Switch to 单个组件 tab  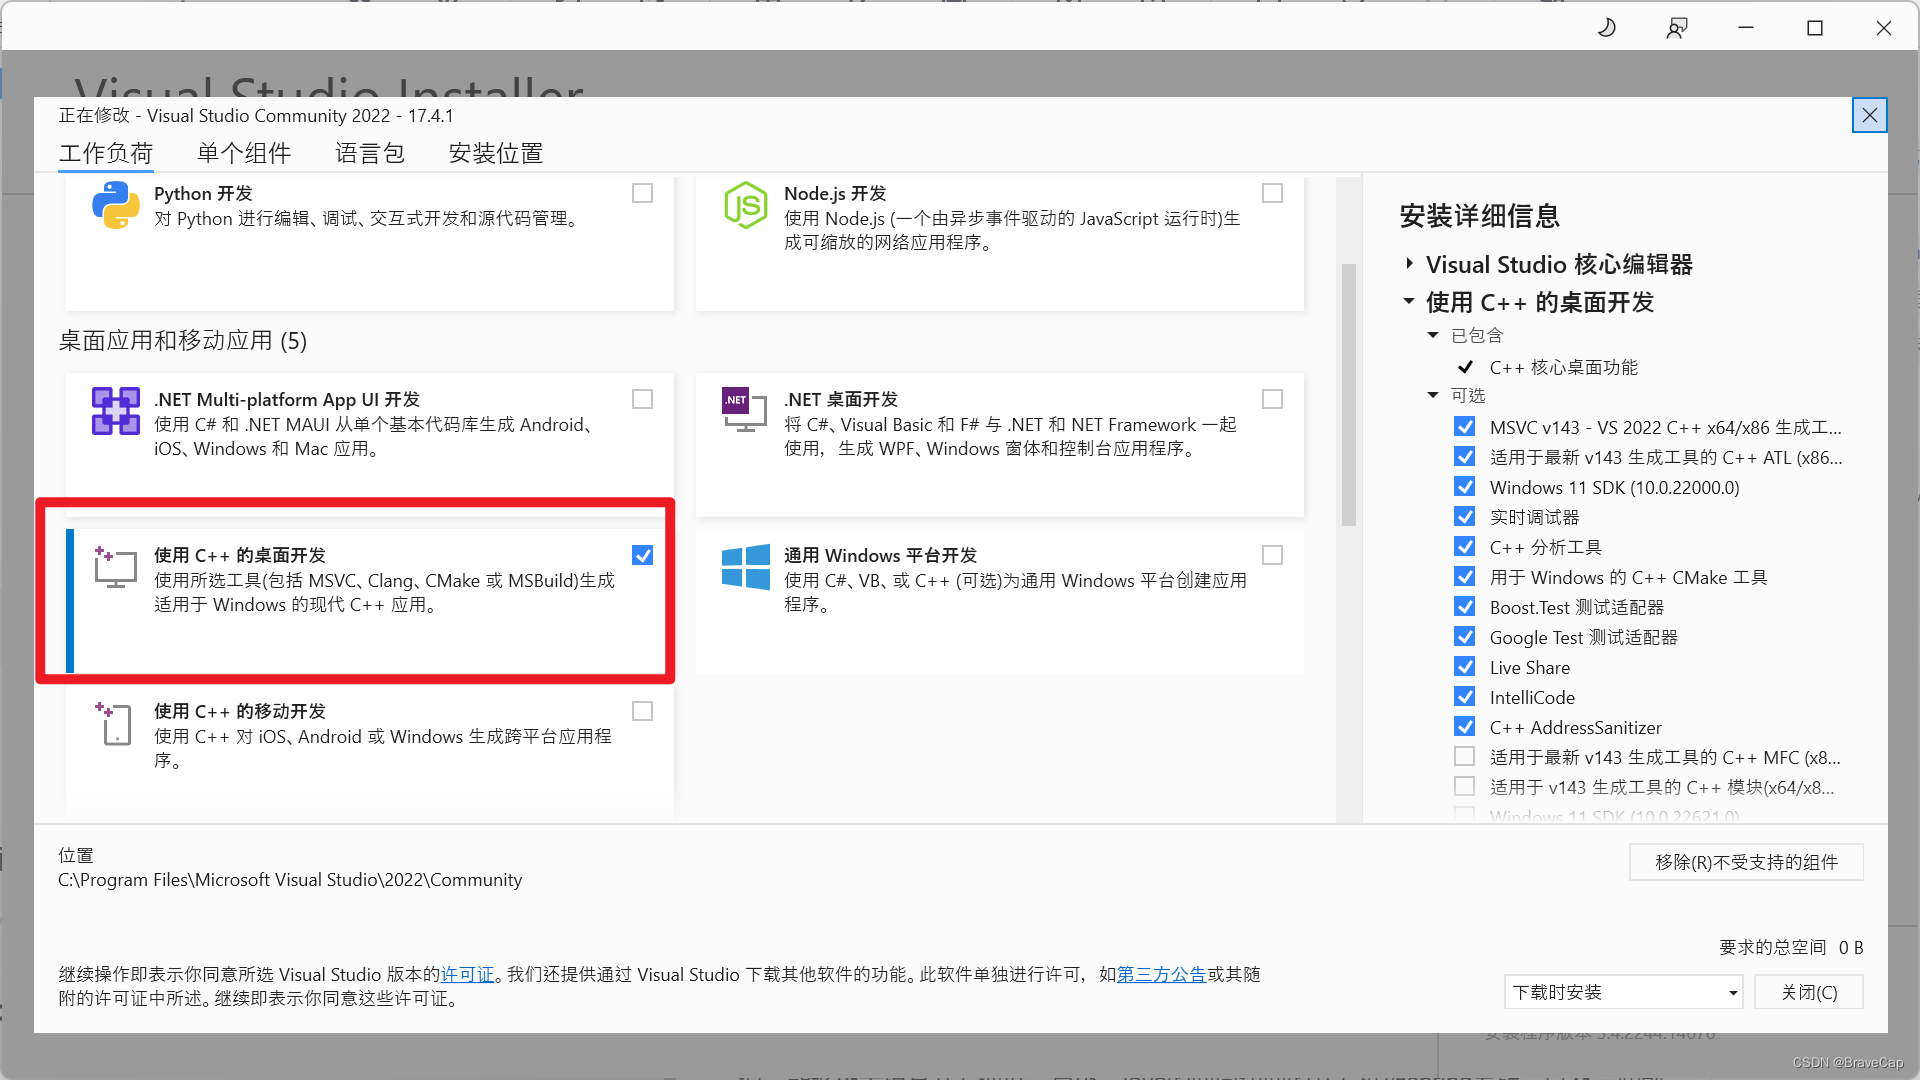(244, 153)
